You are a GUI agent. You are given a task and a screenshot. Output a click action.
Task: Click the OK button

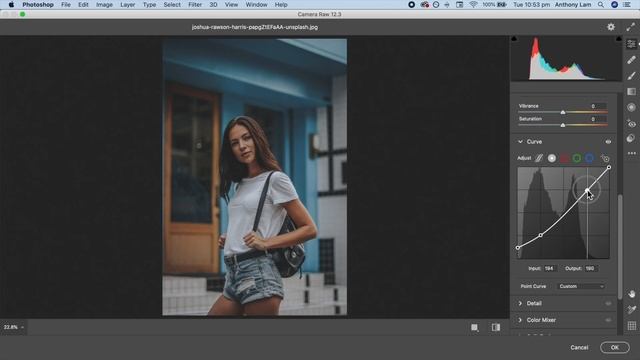615,347
